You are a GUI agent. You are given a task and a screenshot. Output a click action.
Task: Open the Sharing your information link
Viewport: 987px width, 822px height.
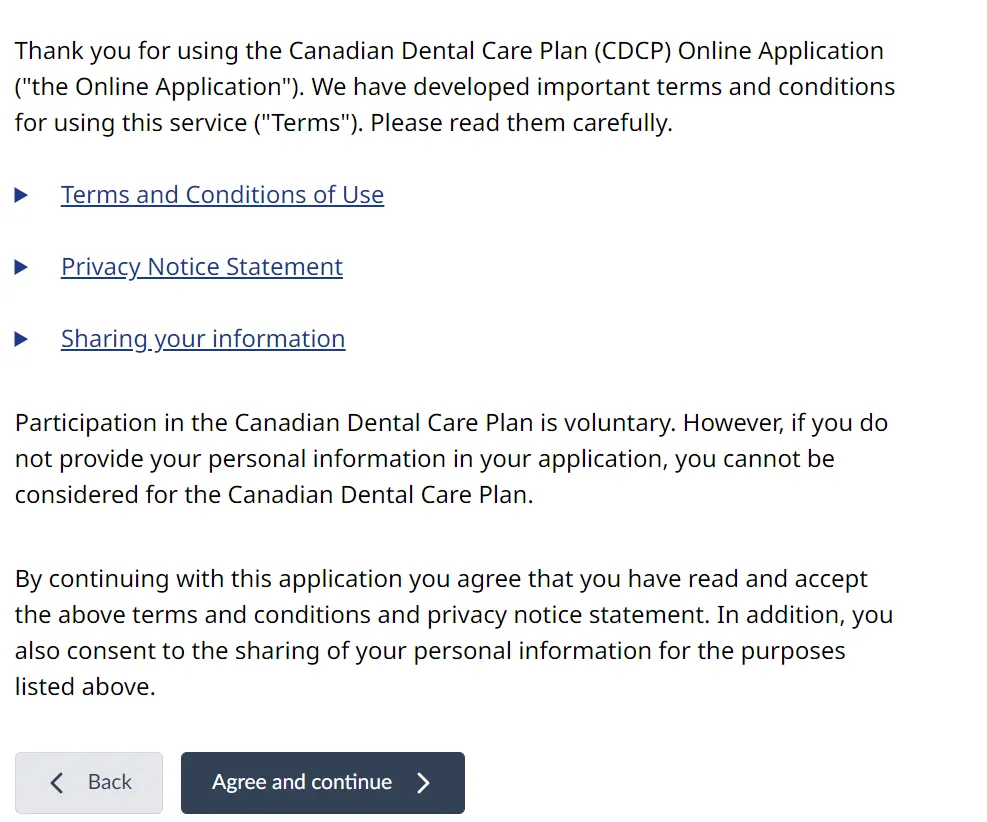point(202,339)
